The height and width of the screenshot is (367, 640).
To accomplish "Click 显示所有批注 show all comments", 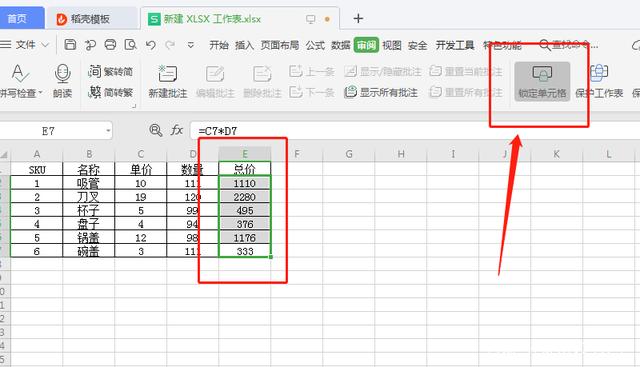I will point(381,93).
